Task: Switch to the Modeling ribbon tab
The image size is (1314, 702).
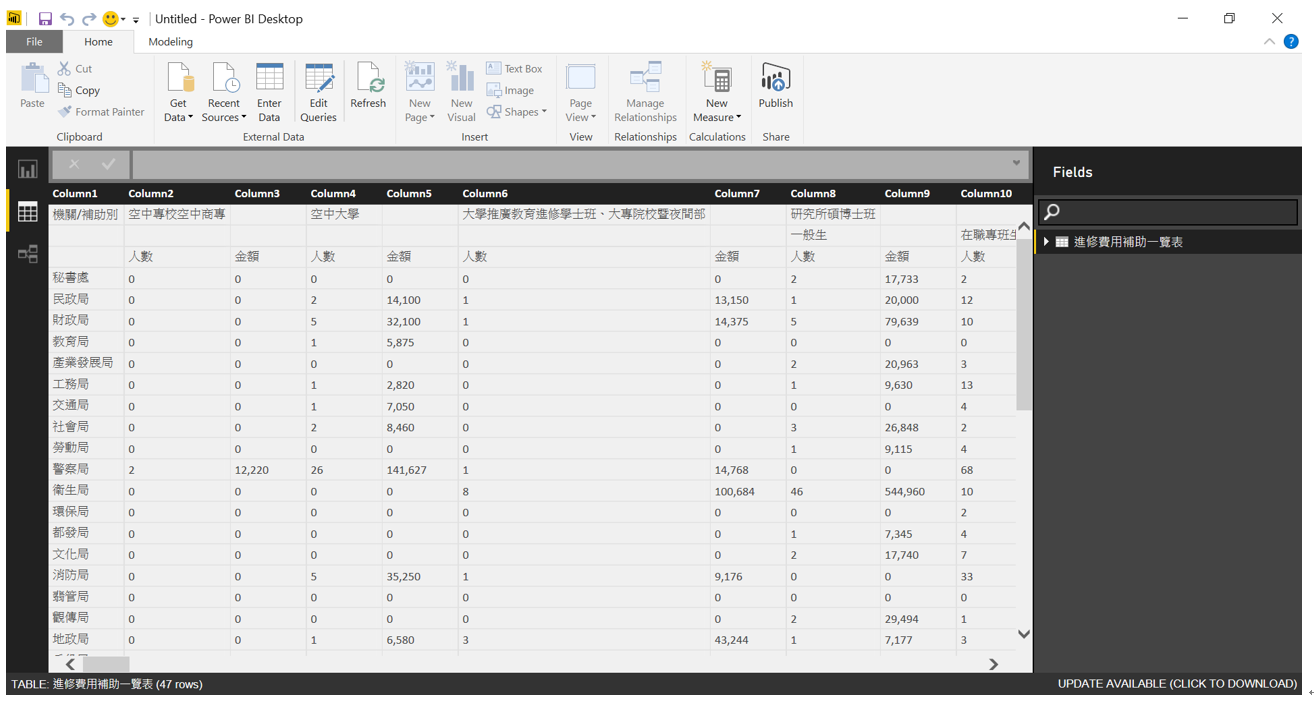Action: 170,42
